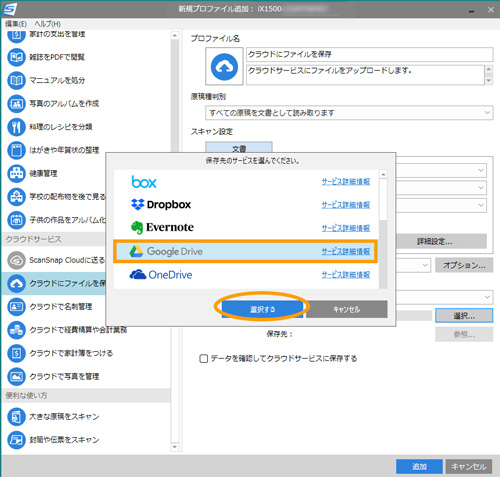Viewport: 500px width, 477px height.
Task: Choose the Dropbox service logo
Action: pos(161,204)
